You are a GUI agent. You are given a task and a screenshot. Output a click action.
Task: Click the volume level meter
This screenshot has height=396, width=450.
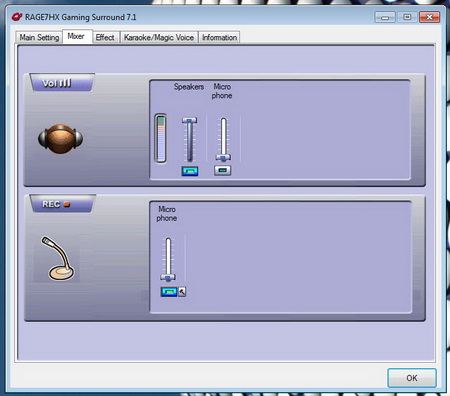pos(161,138)
